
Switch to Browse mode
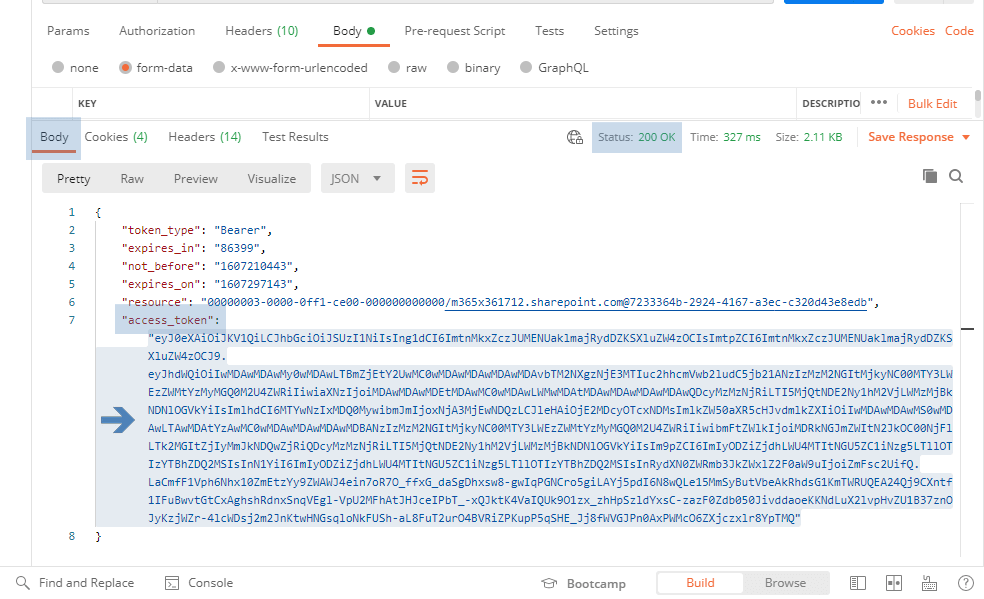coord(785,583)
